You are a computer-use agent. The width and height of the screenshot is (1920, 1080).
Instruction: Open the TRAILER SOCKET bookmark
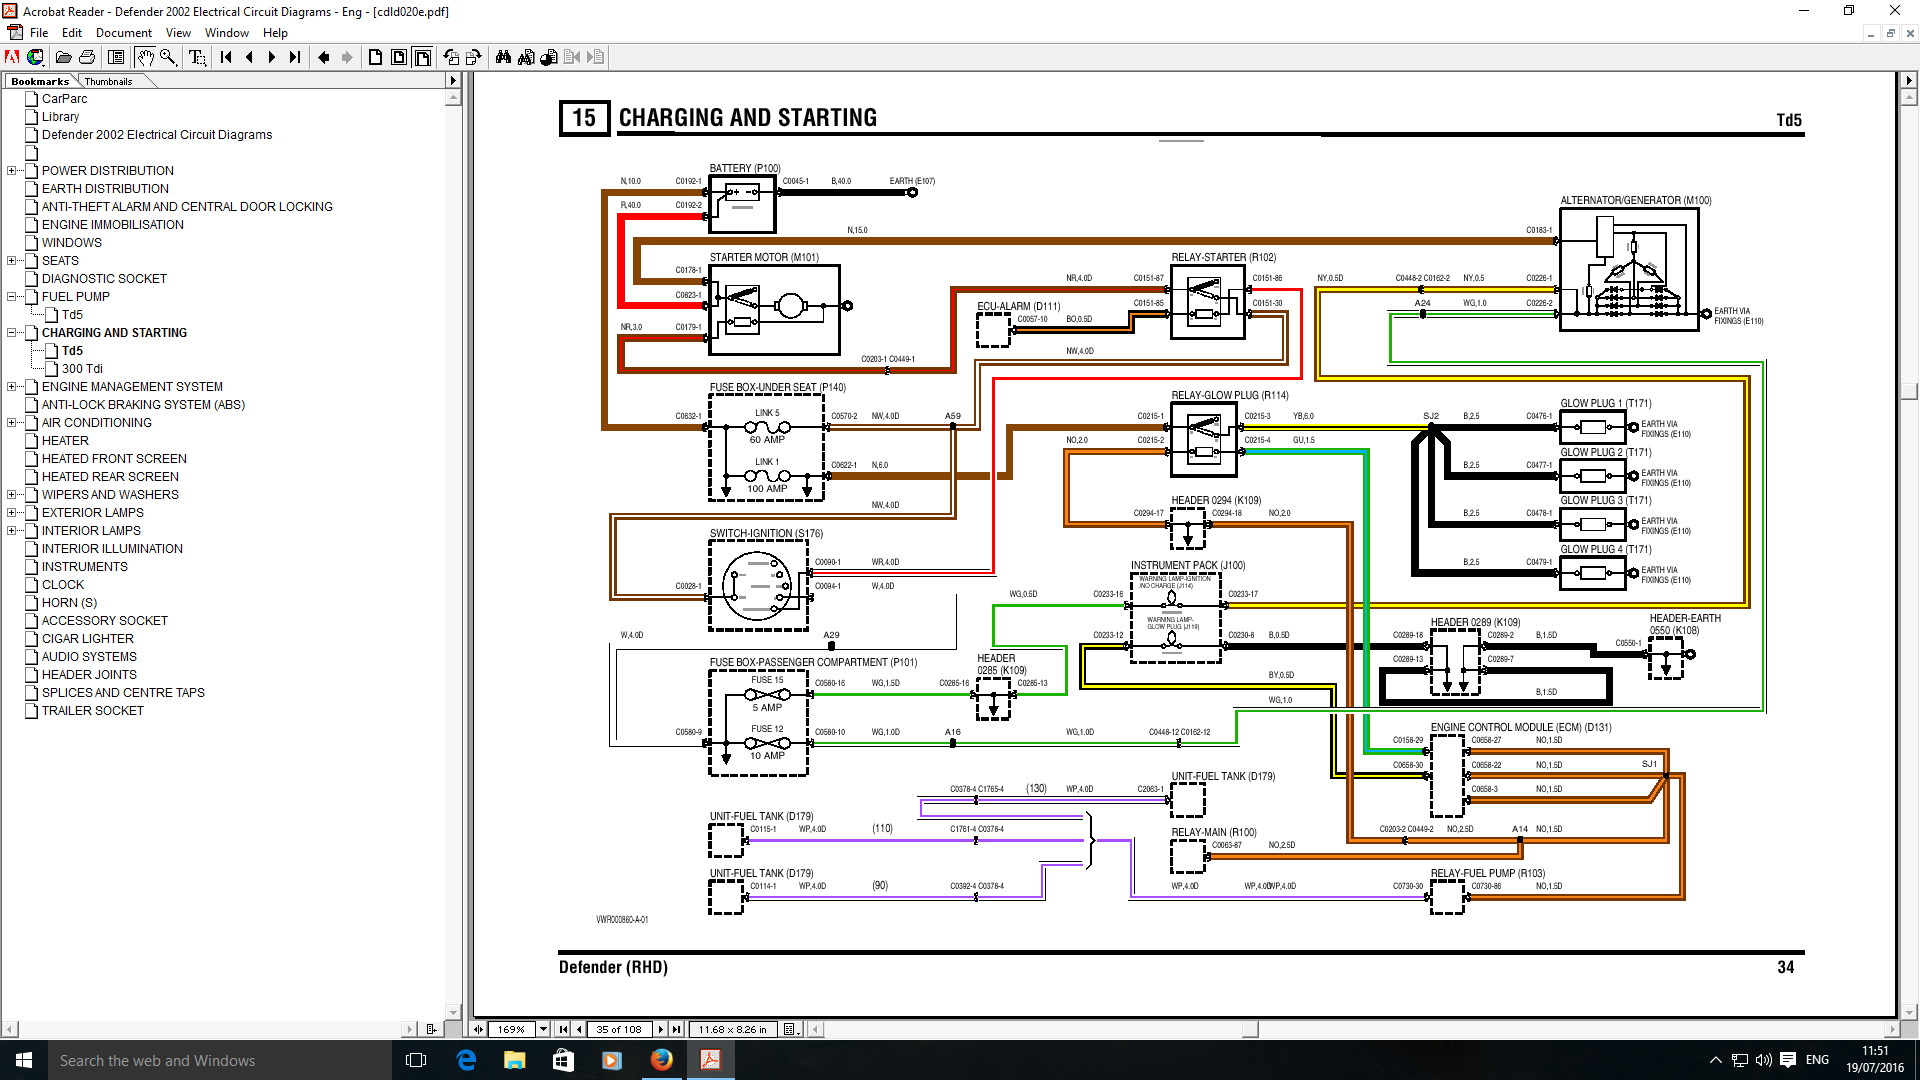(93, 711)
